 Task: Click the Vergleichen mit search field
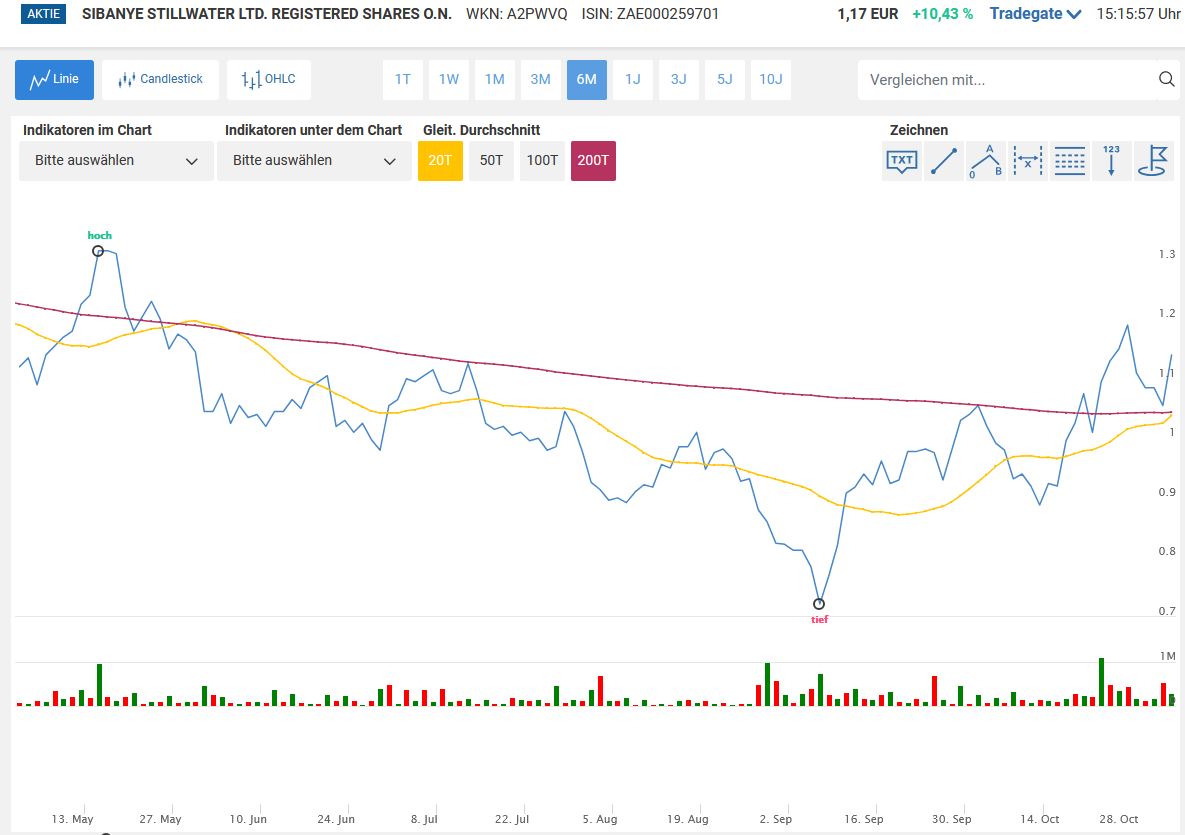[x=1005, y=80]
